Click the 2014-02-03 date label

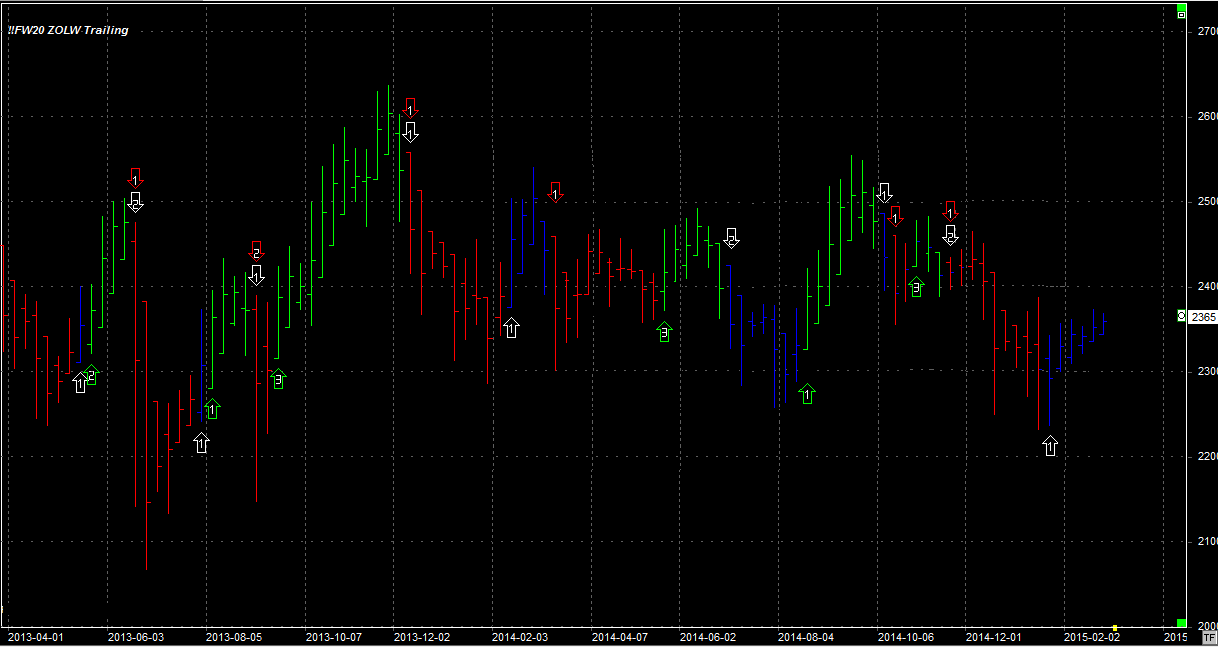[x=520, y=636]
